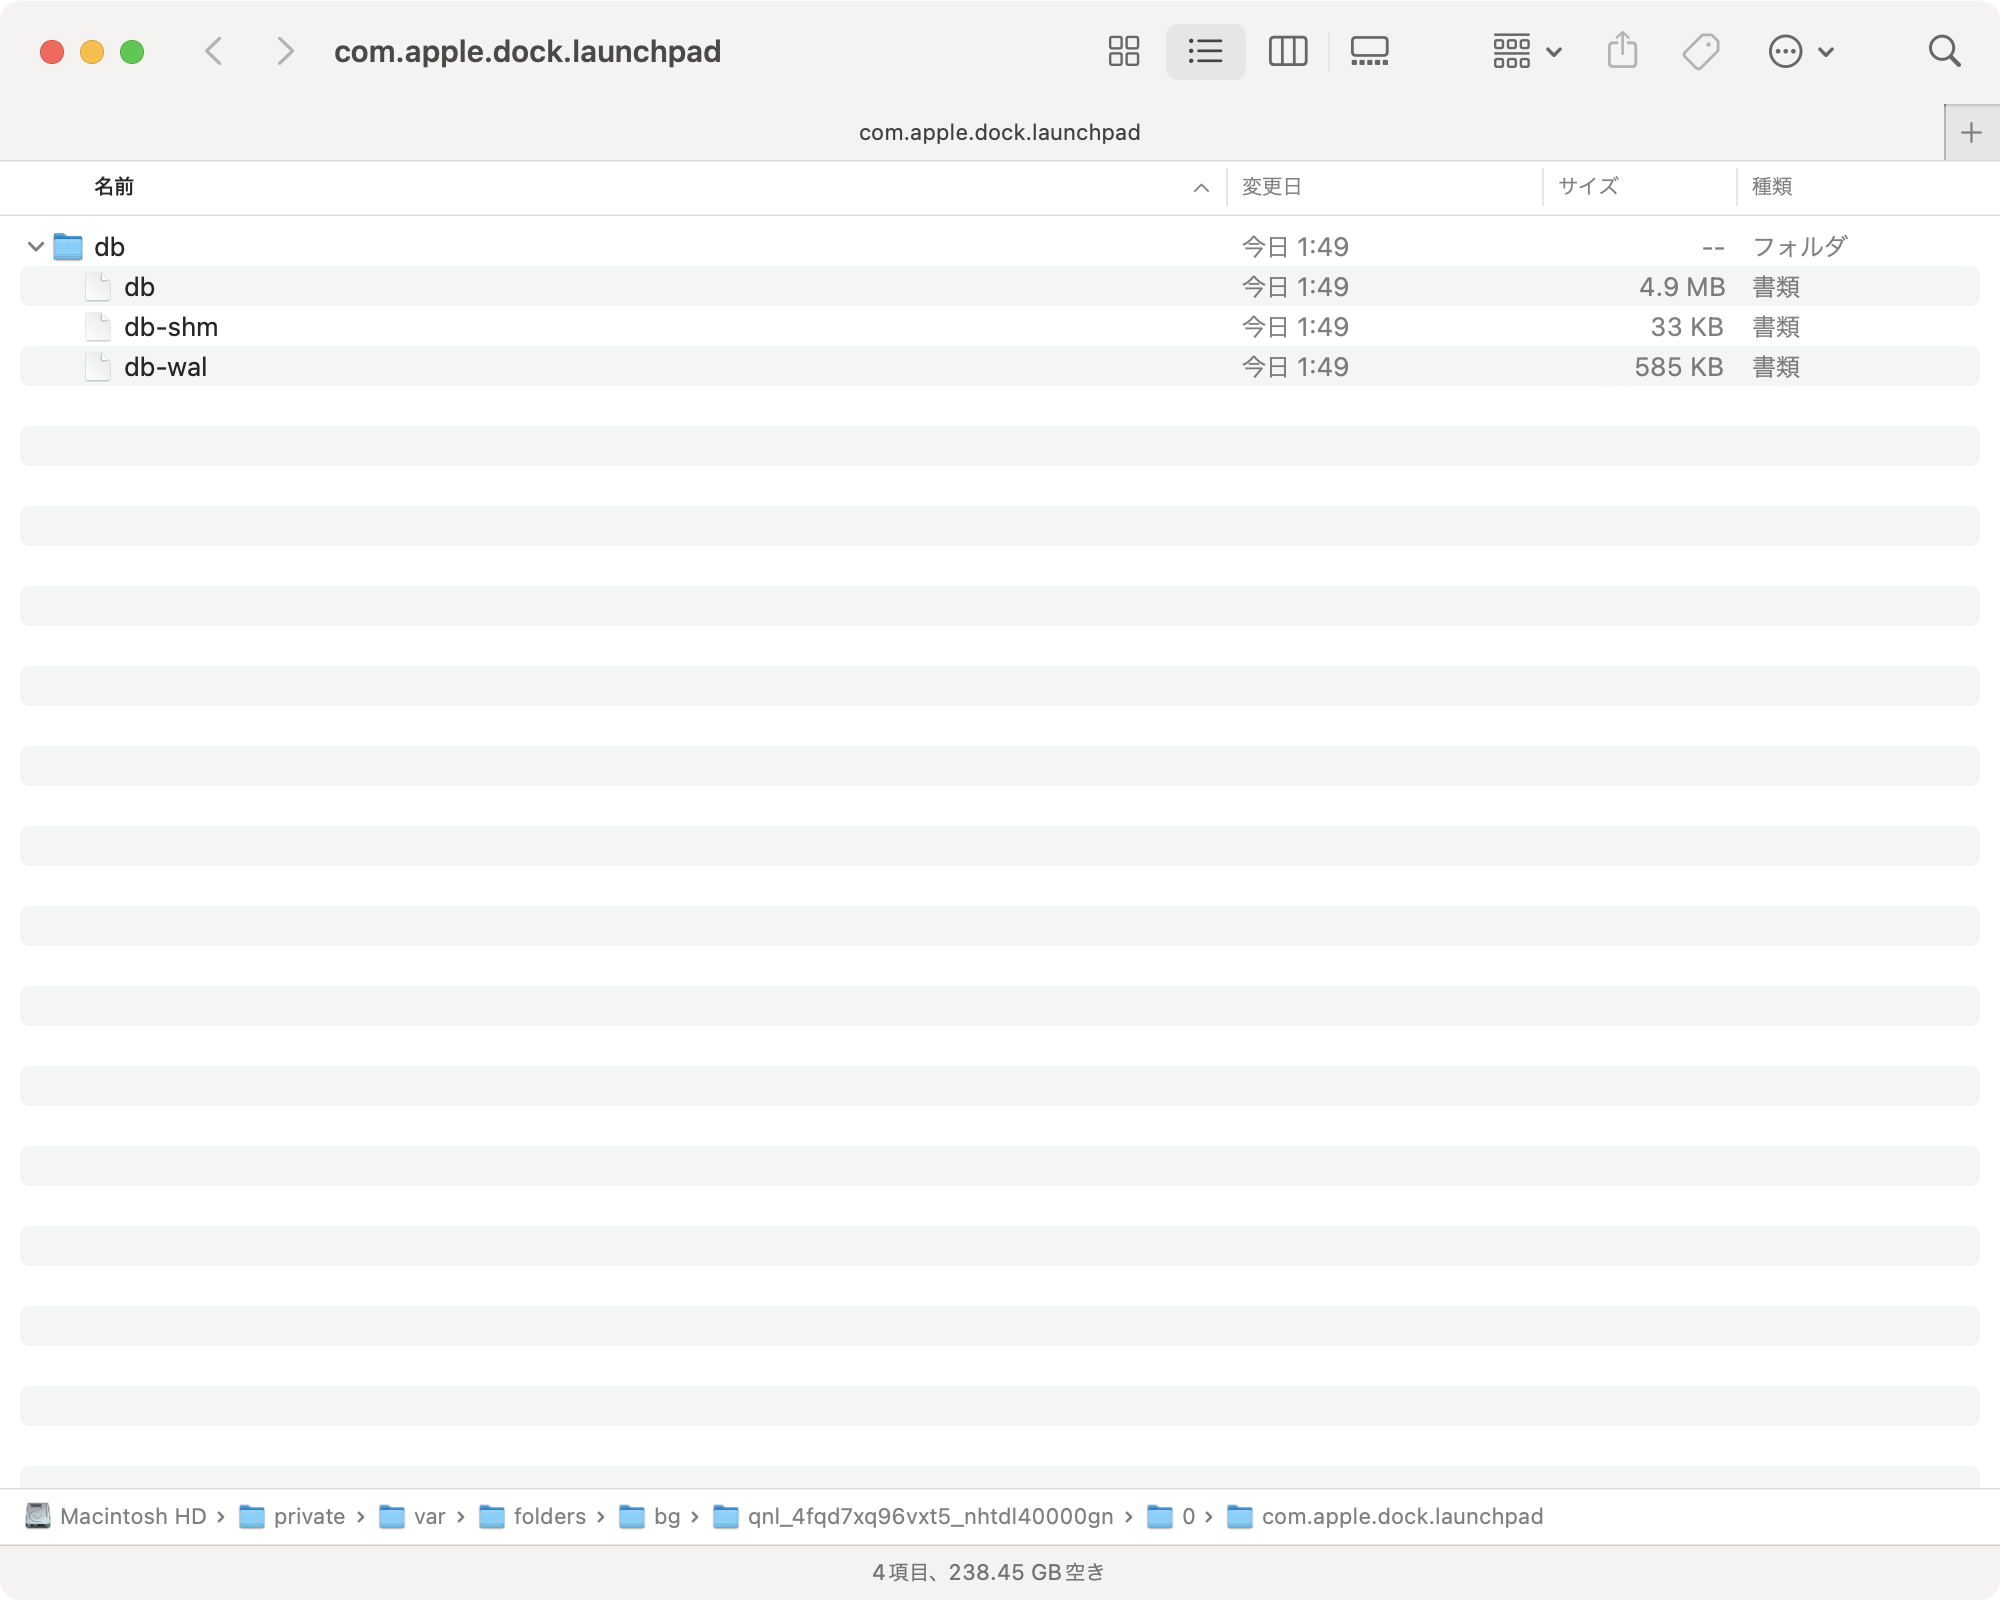The width and height of the screenshot is (2000, 1600).
Task: Minimize the Finder window
Action: tap(92, 51)
